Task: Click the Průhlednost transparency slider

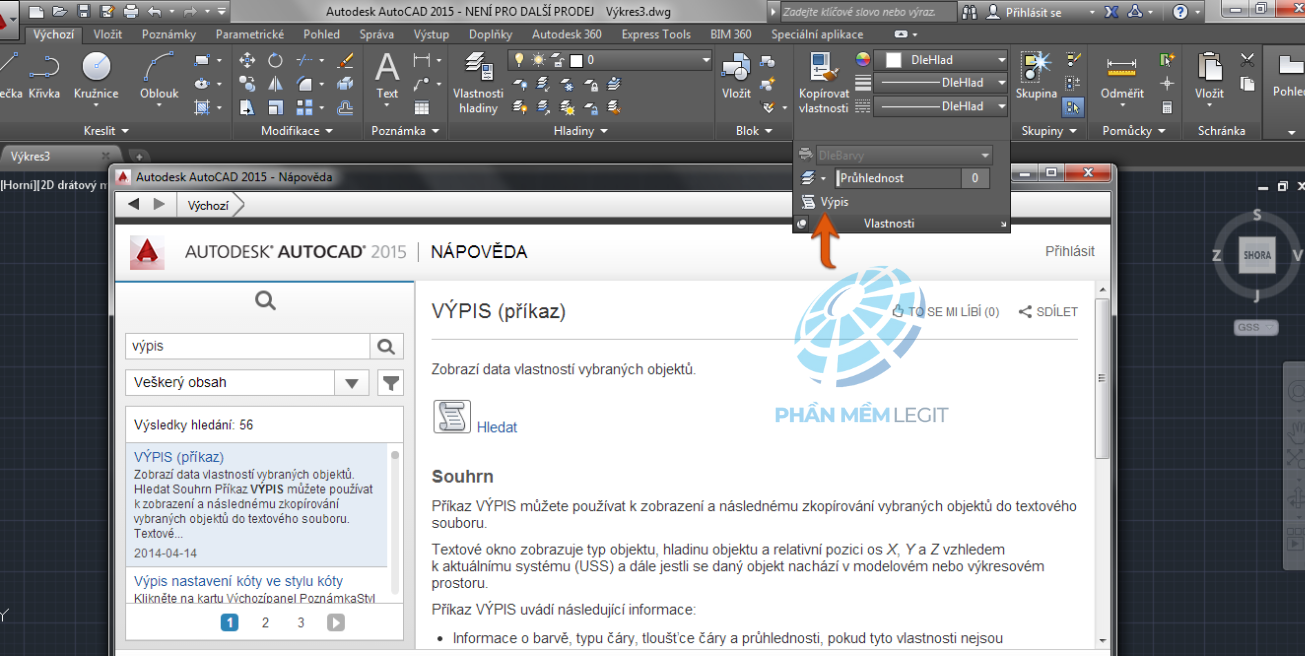Action: click(899, 178)
